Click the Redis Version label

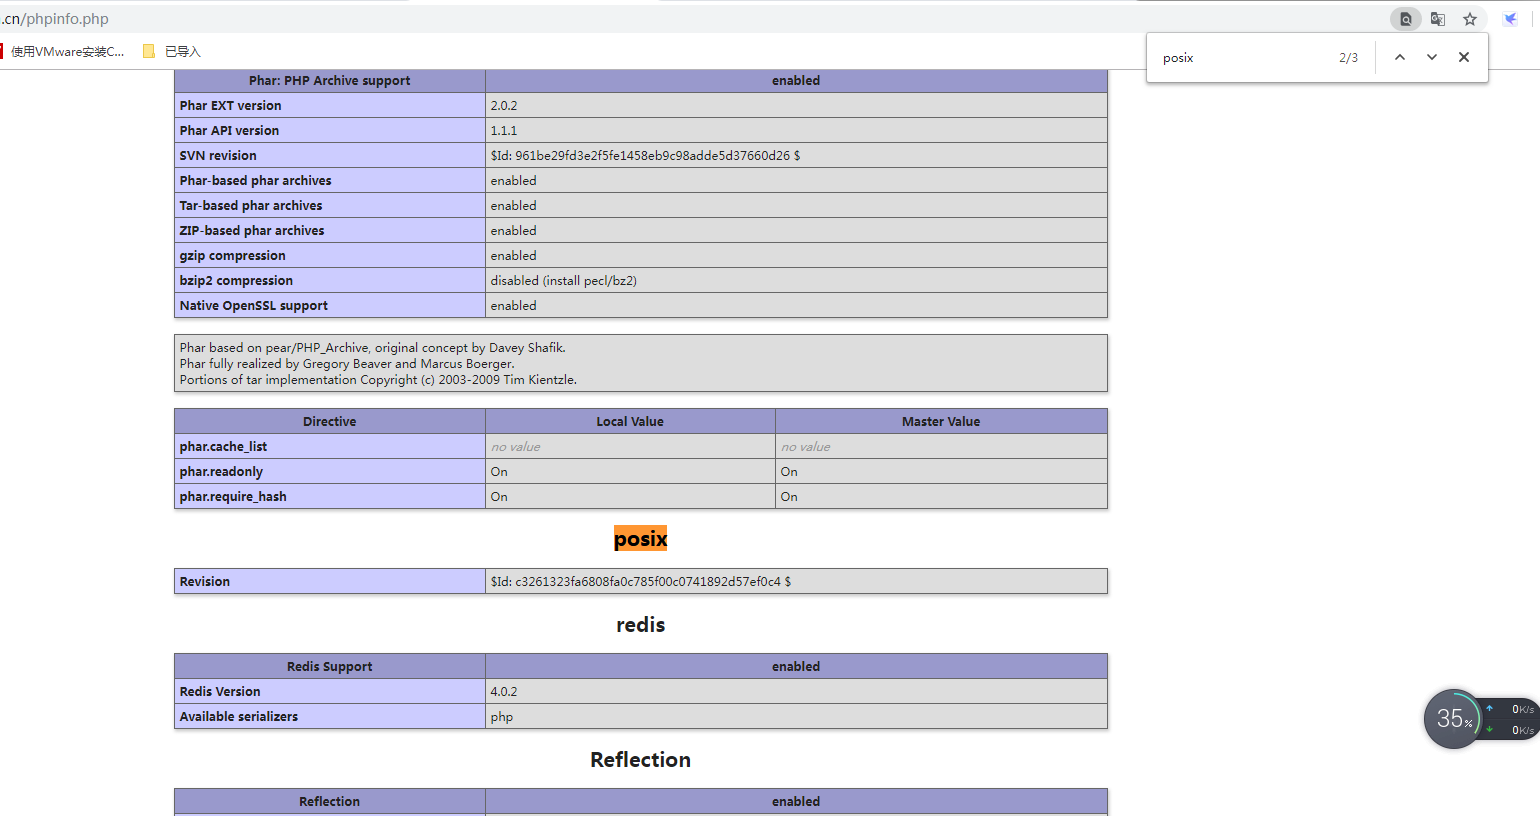pos(220,691)
